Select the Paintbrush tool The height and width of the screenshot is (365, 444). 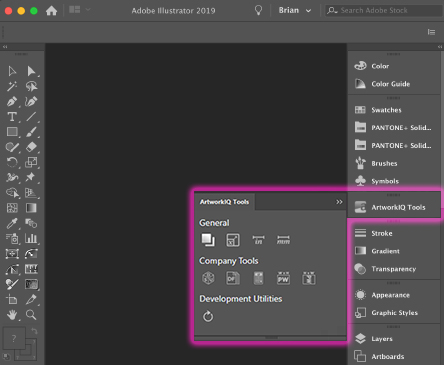(x=31, y=132)
